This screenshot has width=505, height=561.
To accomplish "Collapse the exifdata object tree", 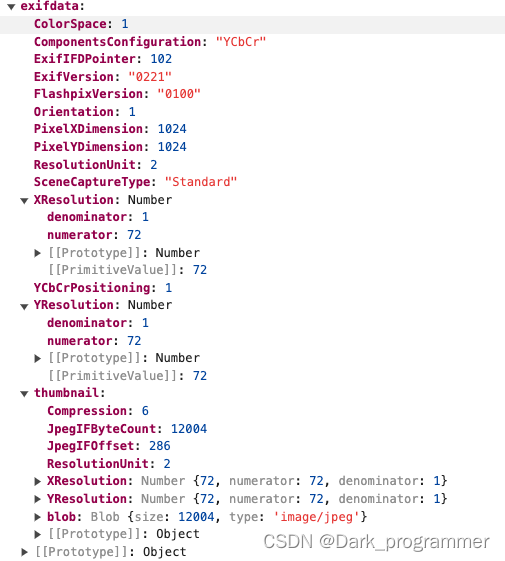I will coord(11,7).
